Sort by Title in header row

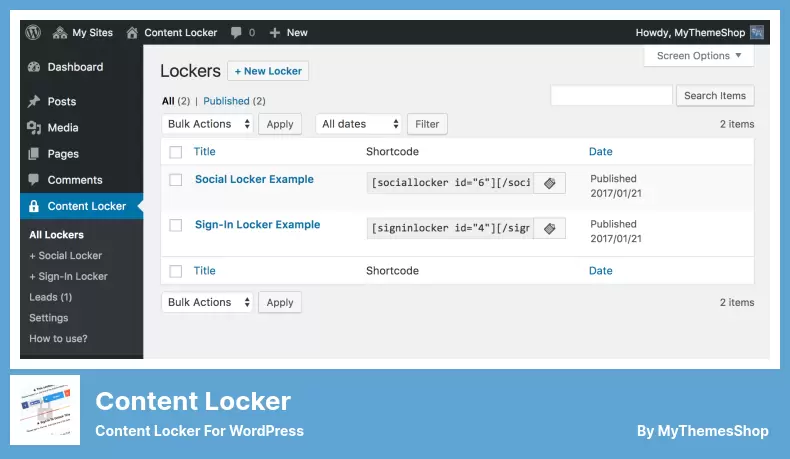[205, 152]
